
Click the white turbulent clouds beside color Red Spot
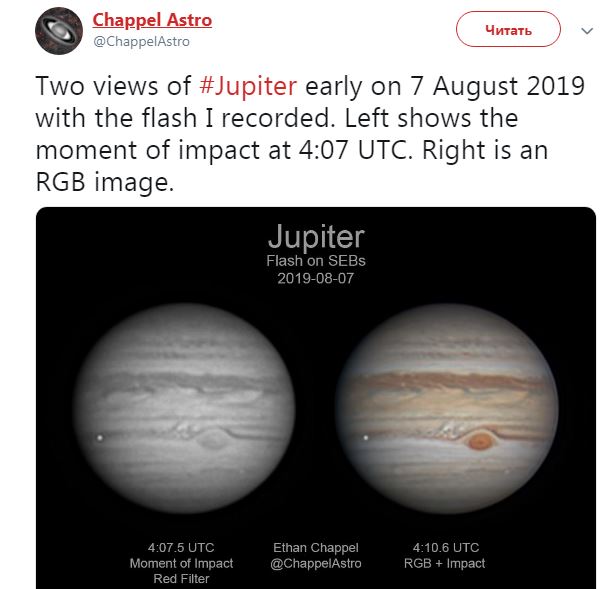448,429
